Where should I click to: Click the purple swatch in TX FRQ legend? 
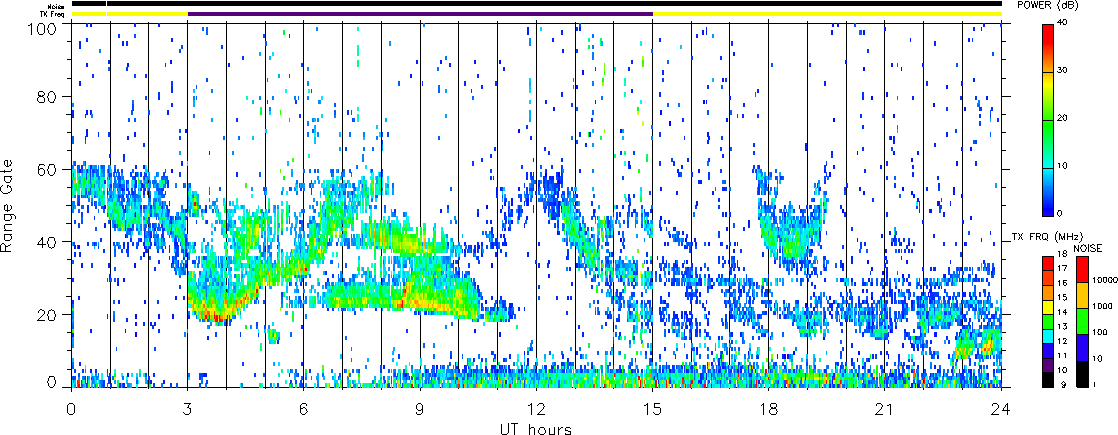click(x=1048, y=366)
